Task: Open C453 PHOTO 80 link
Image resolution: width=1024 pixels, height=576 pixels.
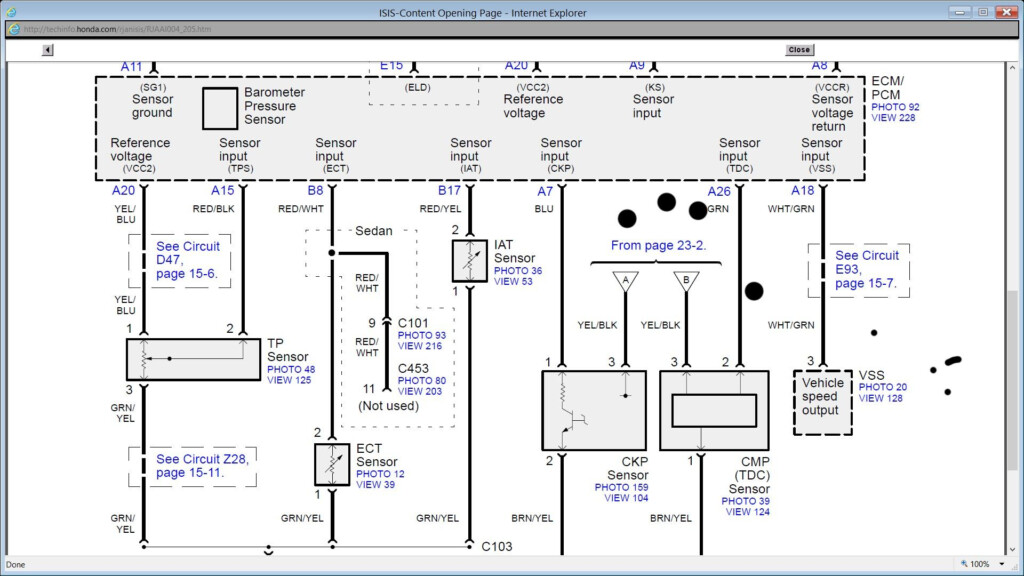Action: [422, 381]
